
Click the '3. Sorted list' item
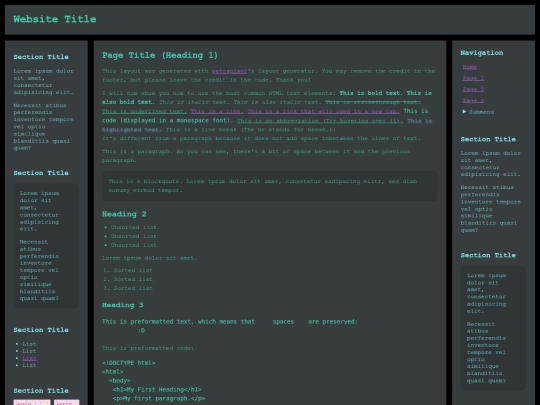tap(128, 288)
